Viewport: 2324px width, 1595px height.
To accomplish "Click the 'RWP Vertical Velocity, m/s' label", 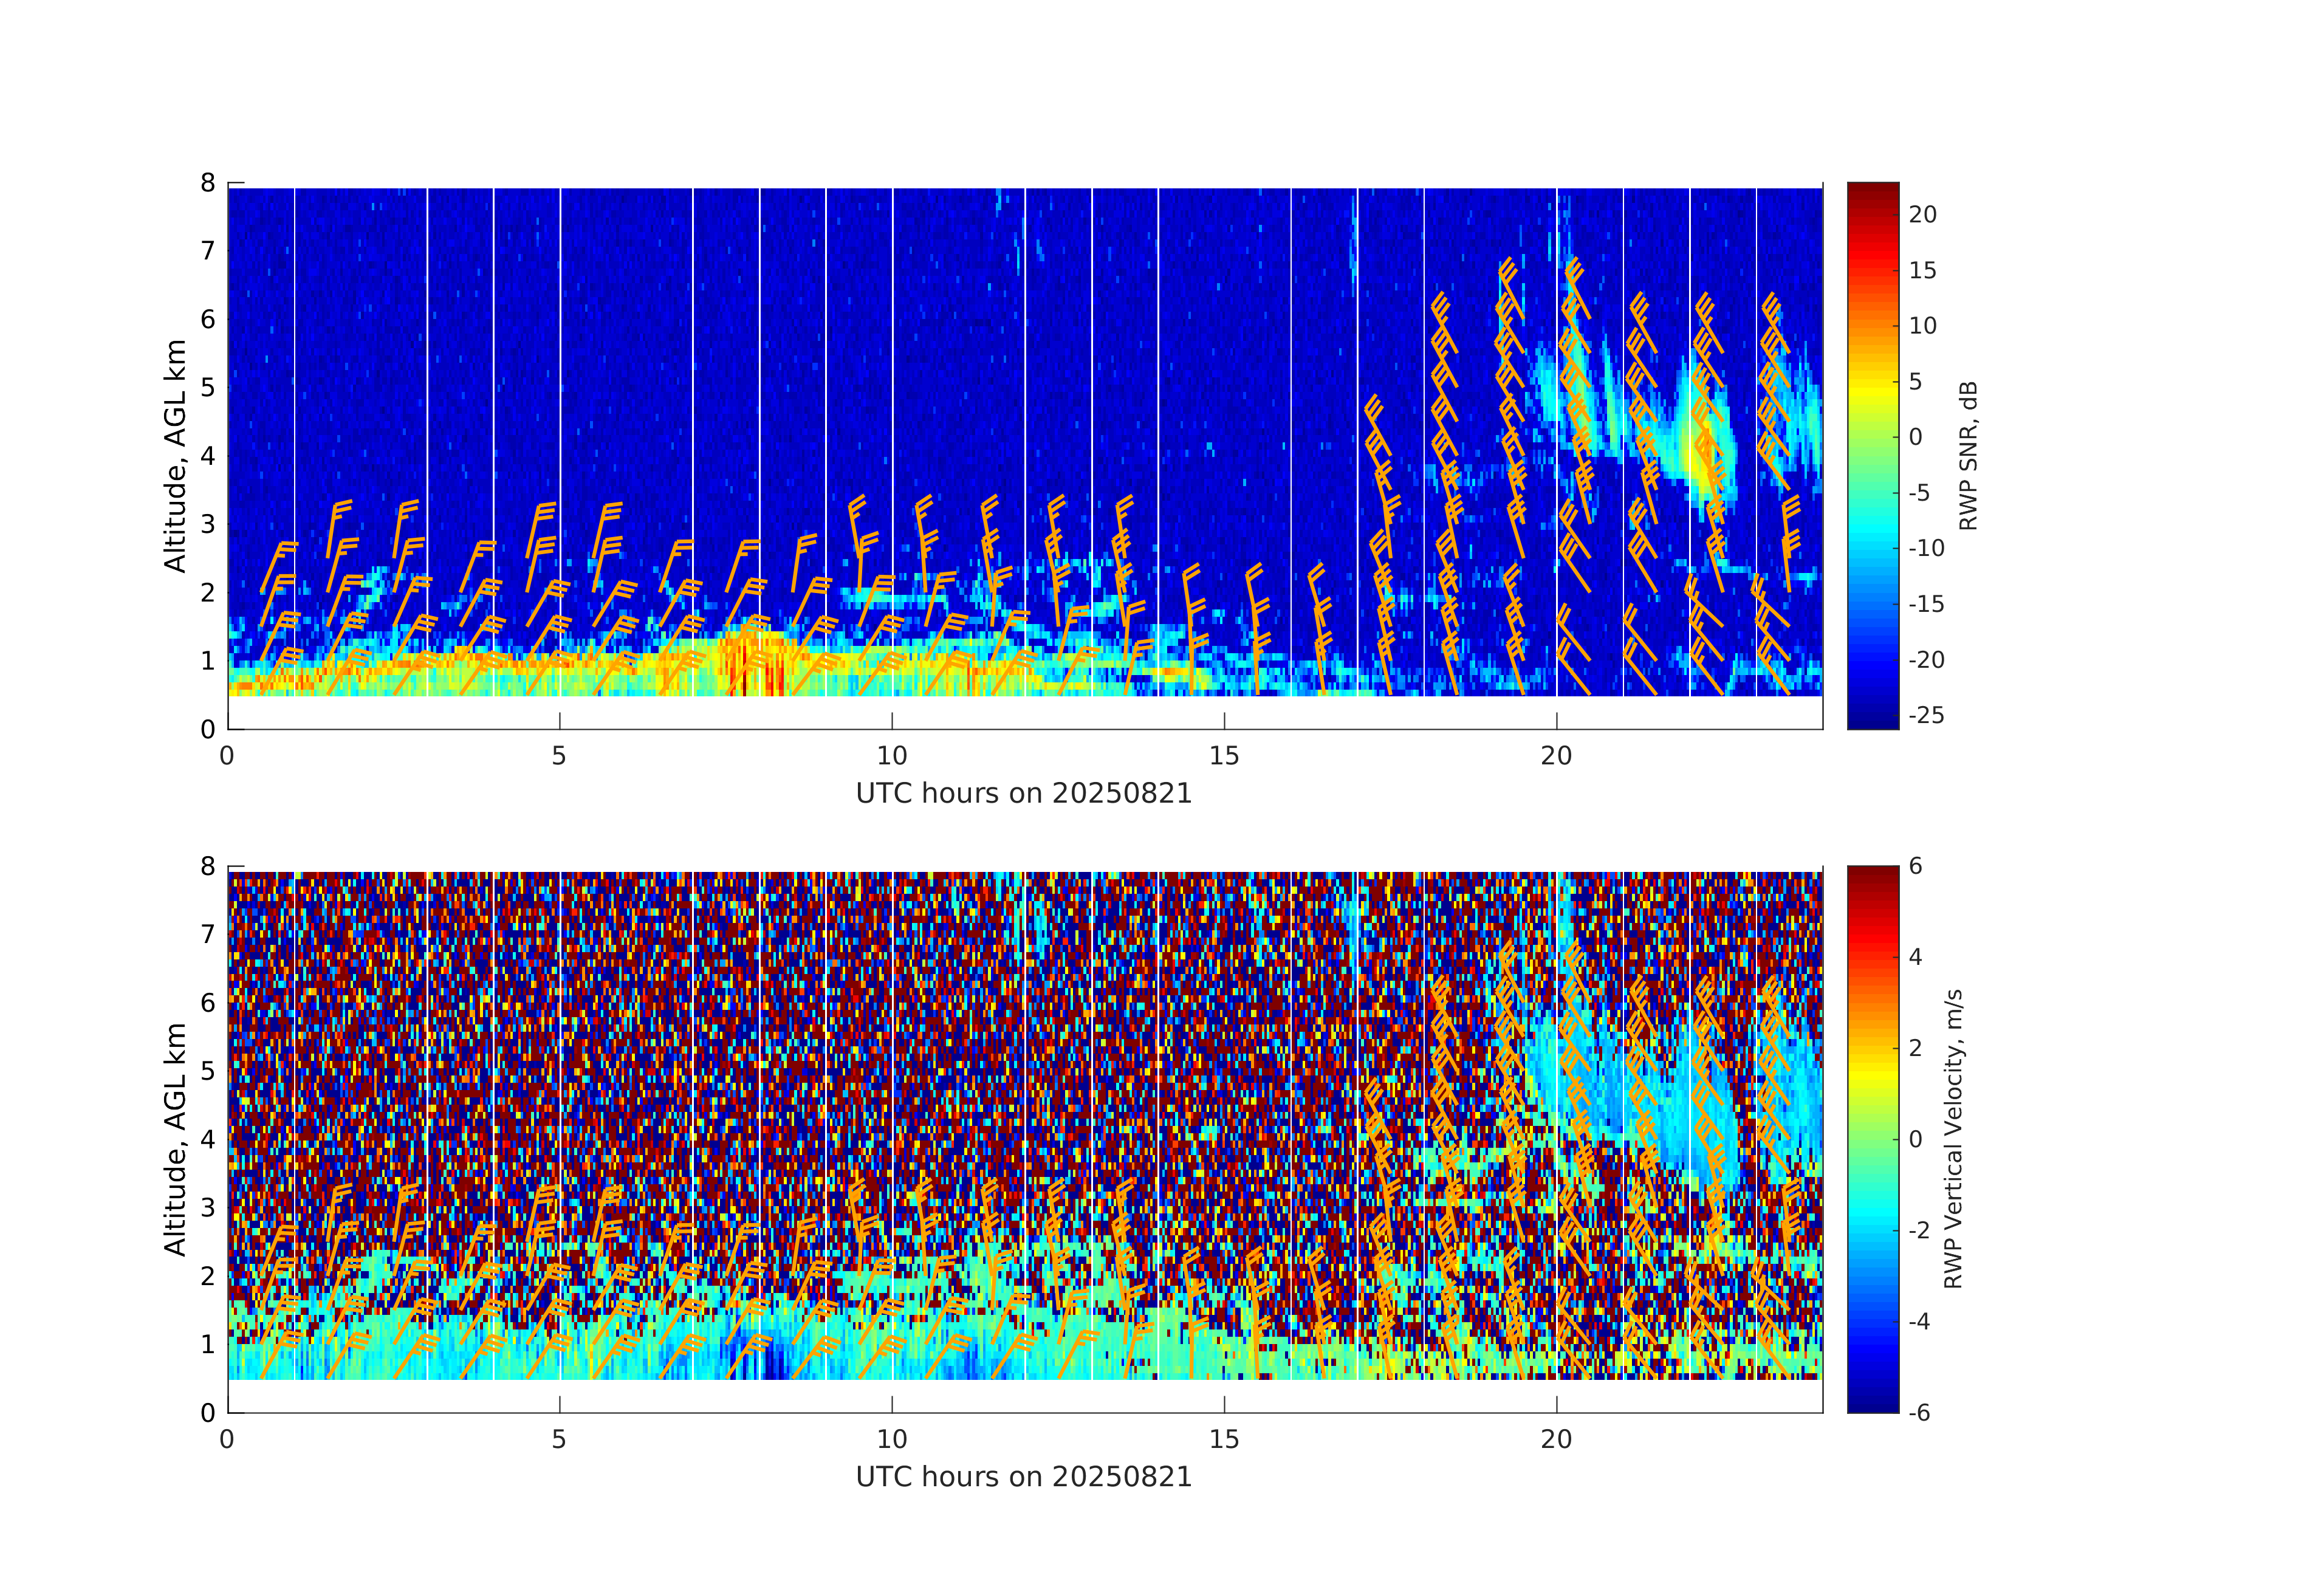I will click(1953, 1138).
